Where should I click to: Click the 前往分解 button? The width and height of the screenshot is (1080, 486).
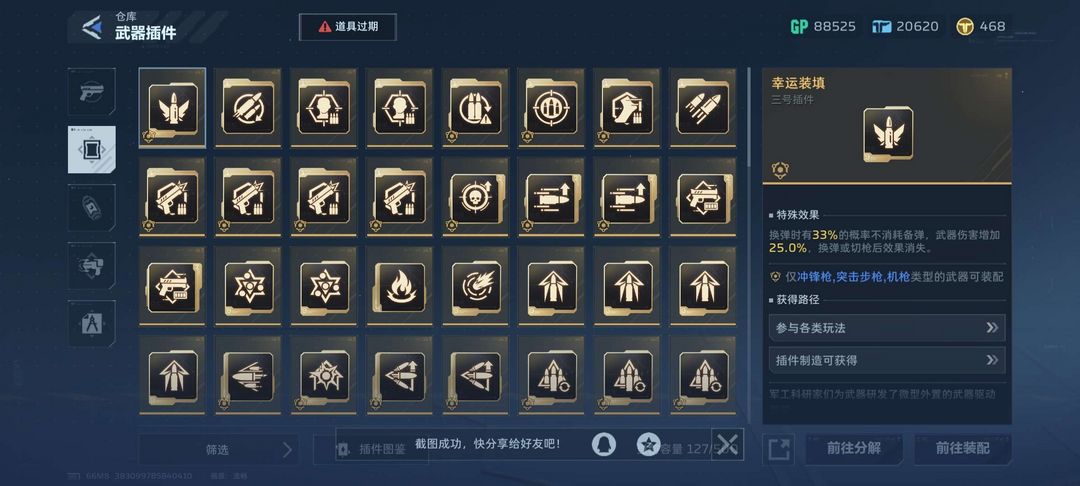[854, 449]
